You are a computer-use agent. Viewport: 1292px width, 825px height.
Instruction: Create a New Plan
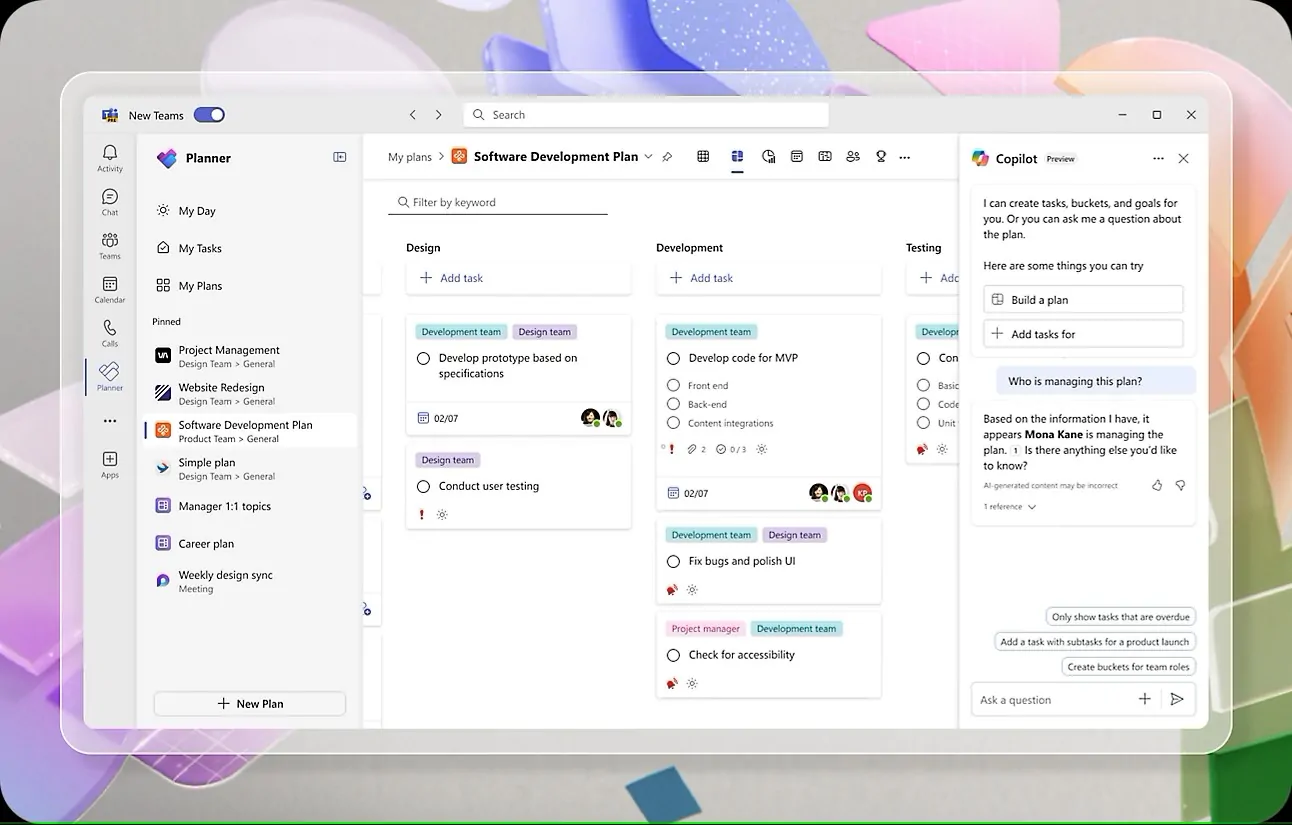(x=249, y=703)
